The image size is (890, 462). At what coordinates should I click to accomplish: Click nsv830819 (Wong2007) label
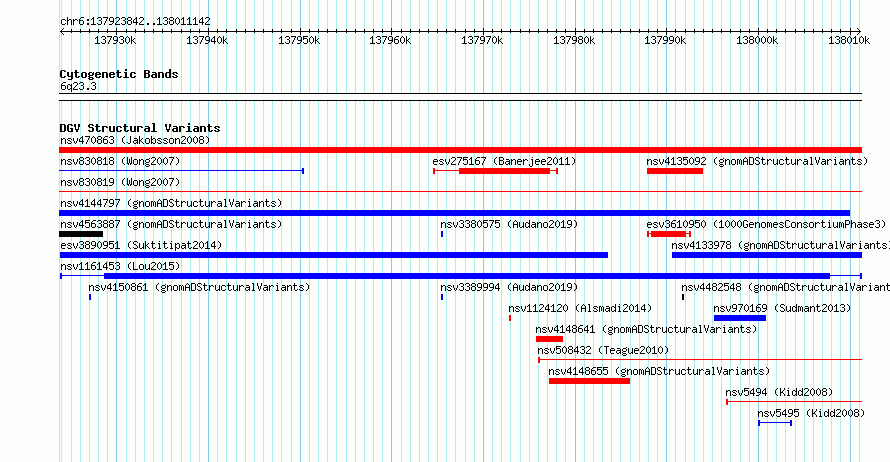coord(120,182)
